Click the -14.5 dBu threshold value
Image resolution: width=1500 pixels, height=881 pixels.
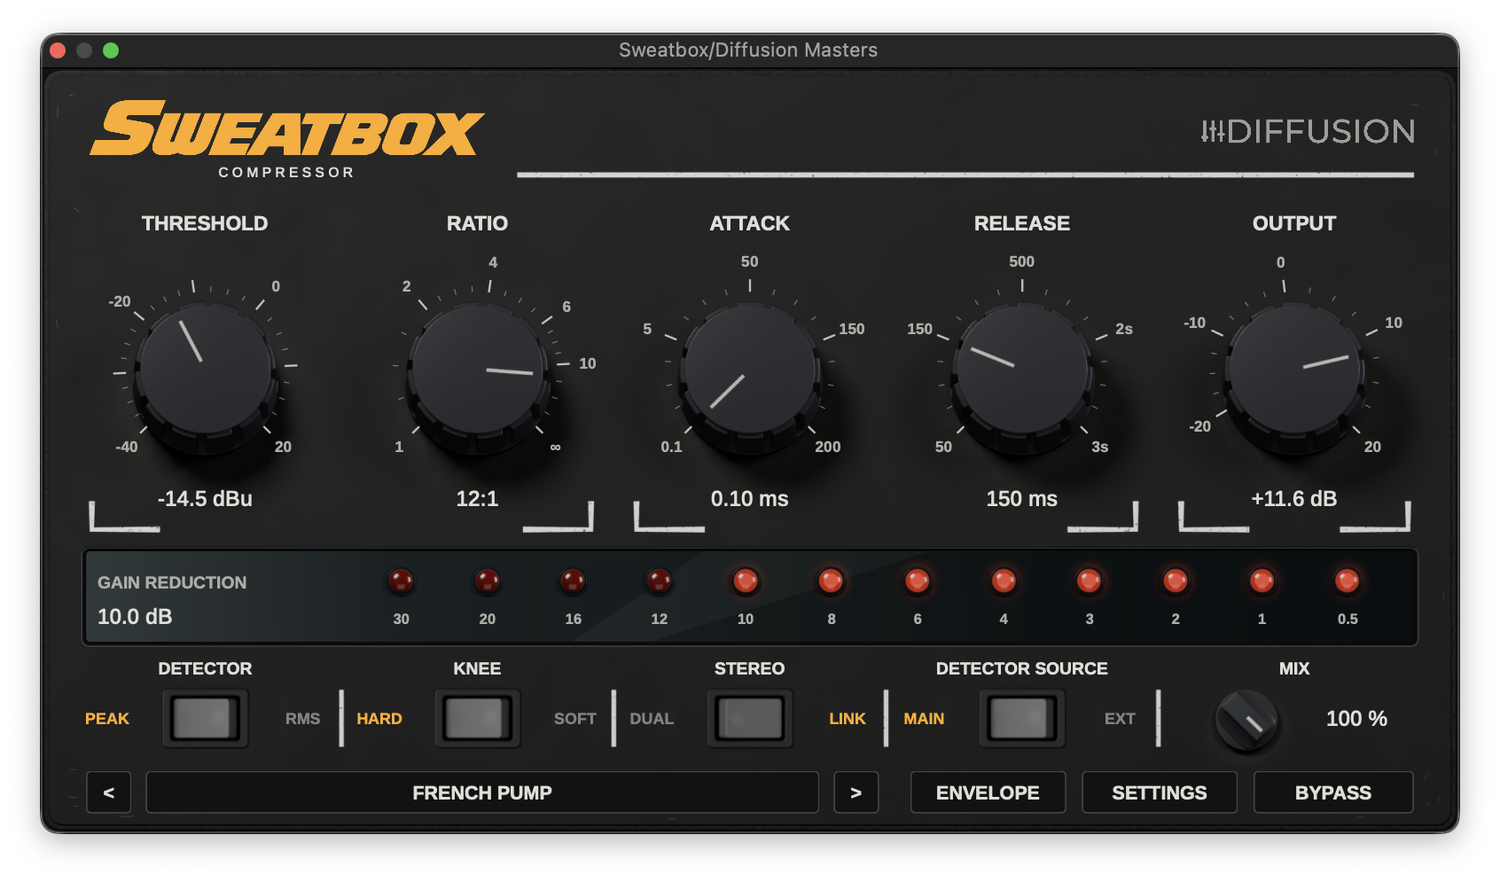coord(205,498)
